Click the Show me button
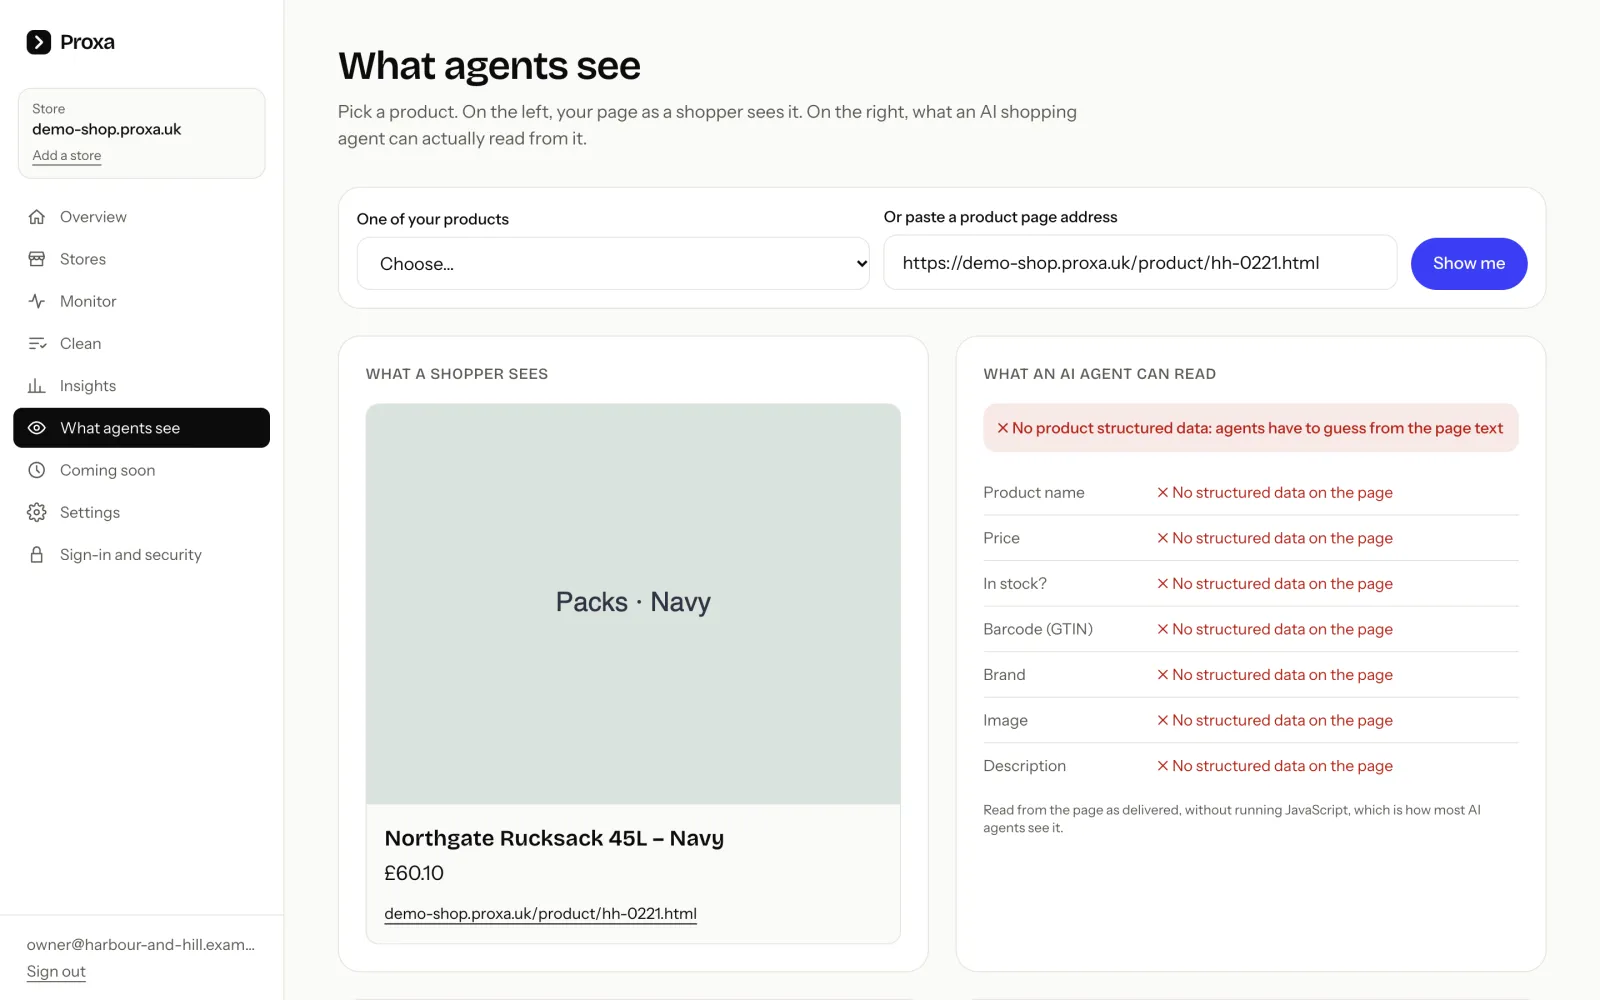The height and width of the screenshot is (1000, 1600). 1469,264
